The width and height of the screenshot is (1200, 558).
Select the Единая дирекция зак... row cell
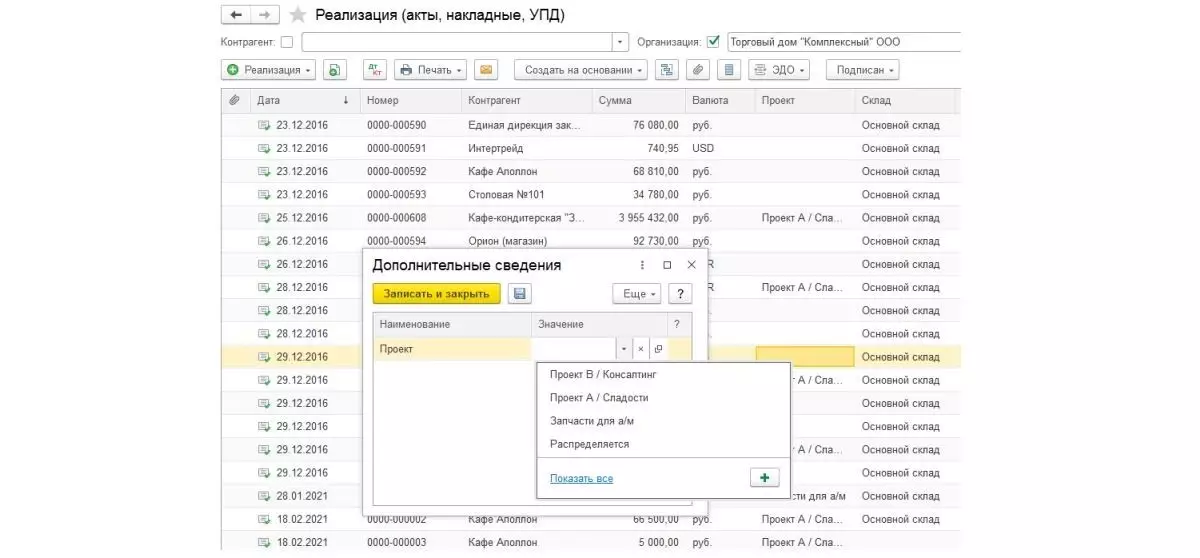pyautogui.click(x=526, y=125)
